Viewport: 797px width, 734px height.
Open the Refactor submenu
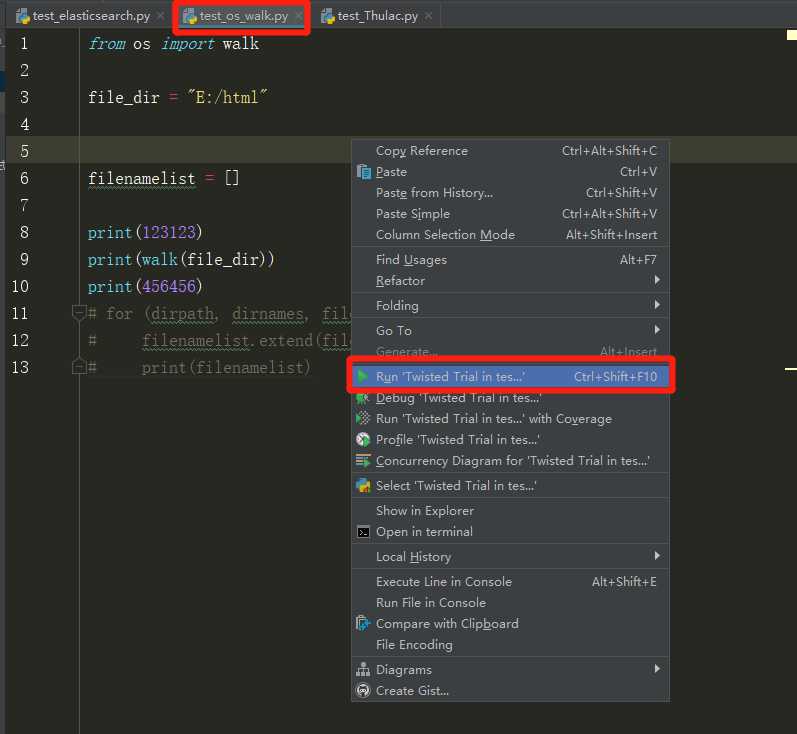pos(510,281)
